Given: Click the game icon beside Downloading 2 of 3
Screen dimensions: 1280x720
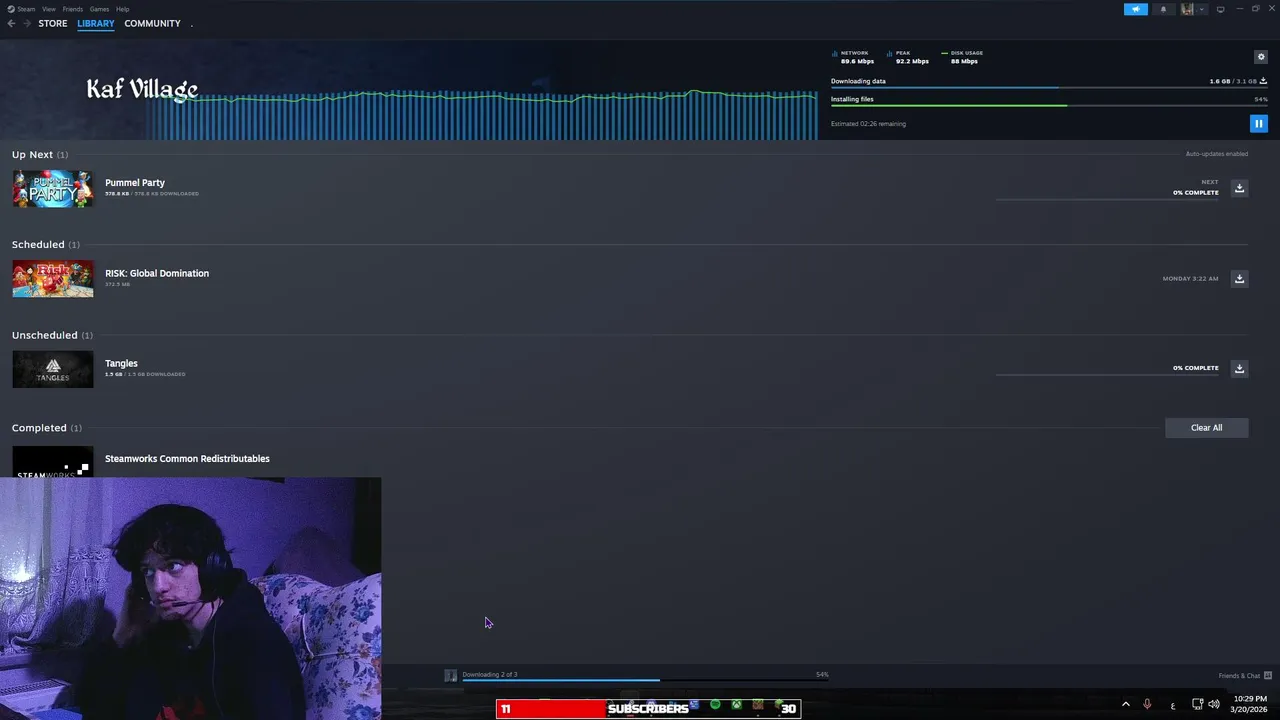Looking at the screenshot, I should [x=450, y=676].
